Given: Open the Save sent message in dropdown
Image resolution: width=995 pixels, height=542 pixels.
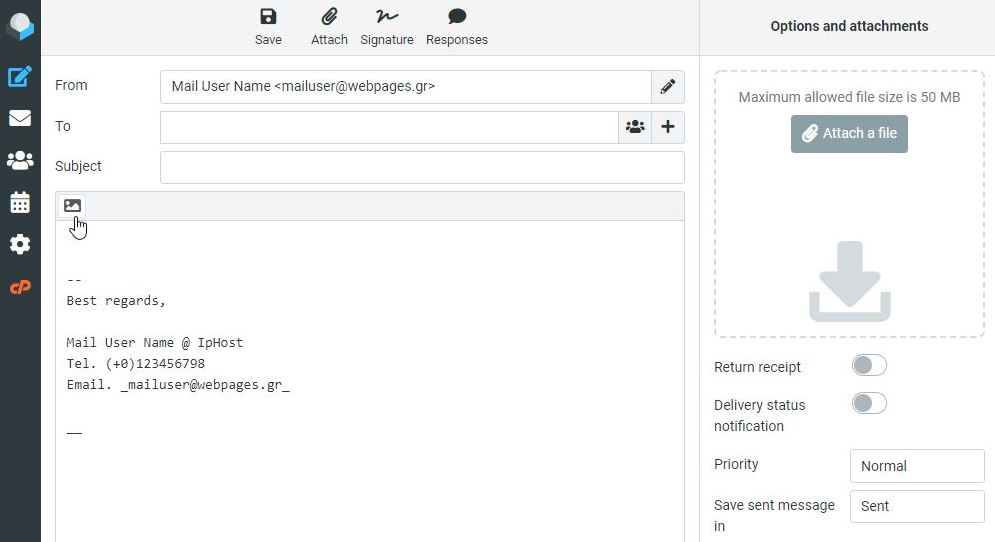Looking at the screenshot, I should point(917,506).
